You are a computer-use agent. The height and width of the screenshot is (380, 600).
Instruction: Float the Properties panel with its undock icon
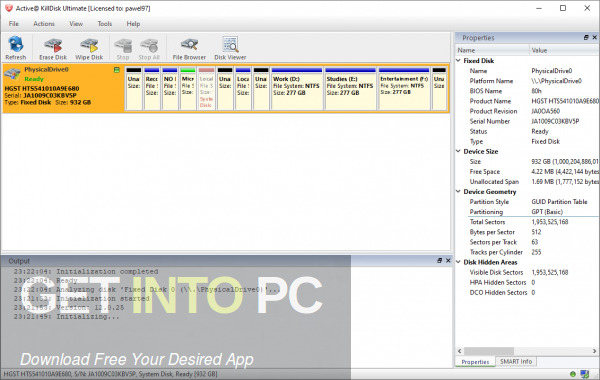[x=586, y=38]
